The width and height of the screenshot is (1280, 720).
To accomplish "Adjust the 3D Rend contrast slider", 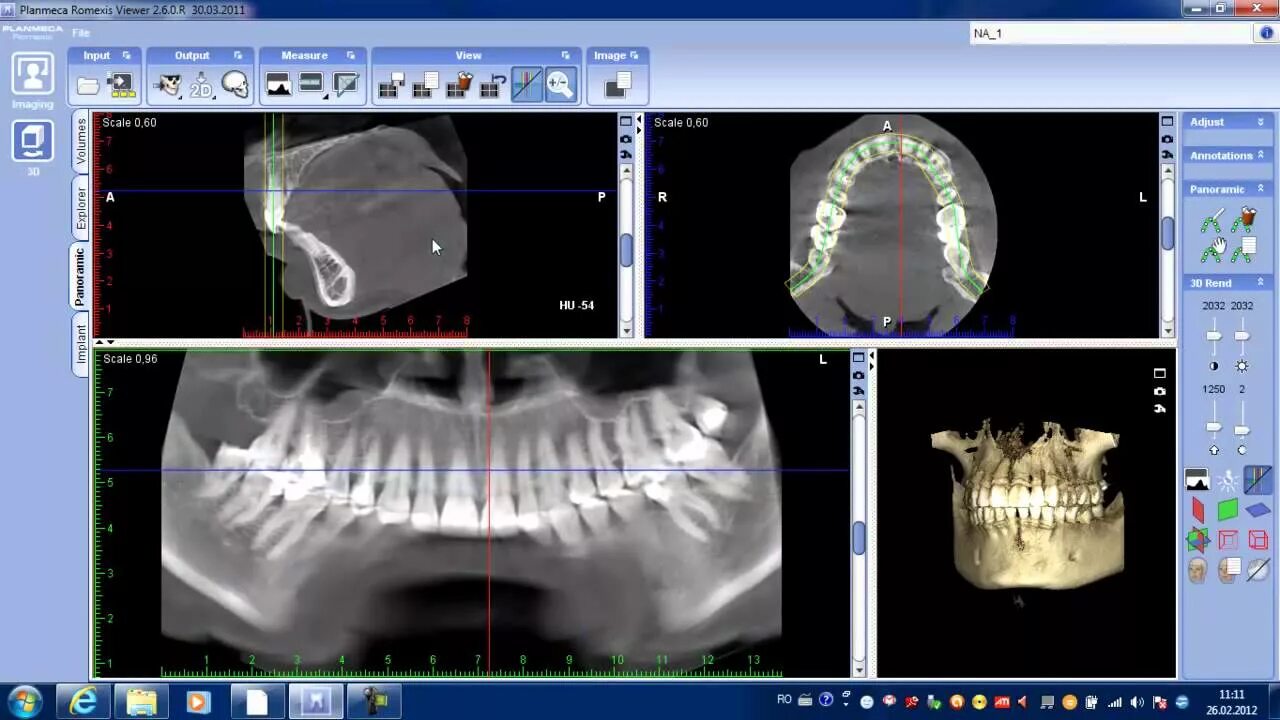I will tap(1213, 337).
